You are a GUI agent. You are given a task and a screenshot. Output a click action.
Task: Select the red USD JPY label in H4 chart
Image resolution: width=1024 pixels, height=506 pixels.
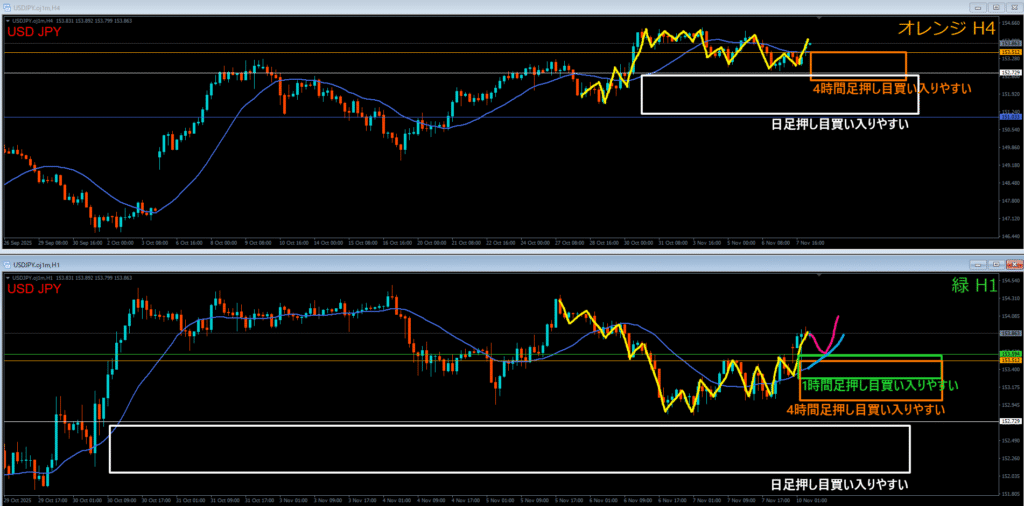point(34,31)
